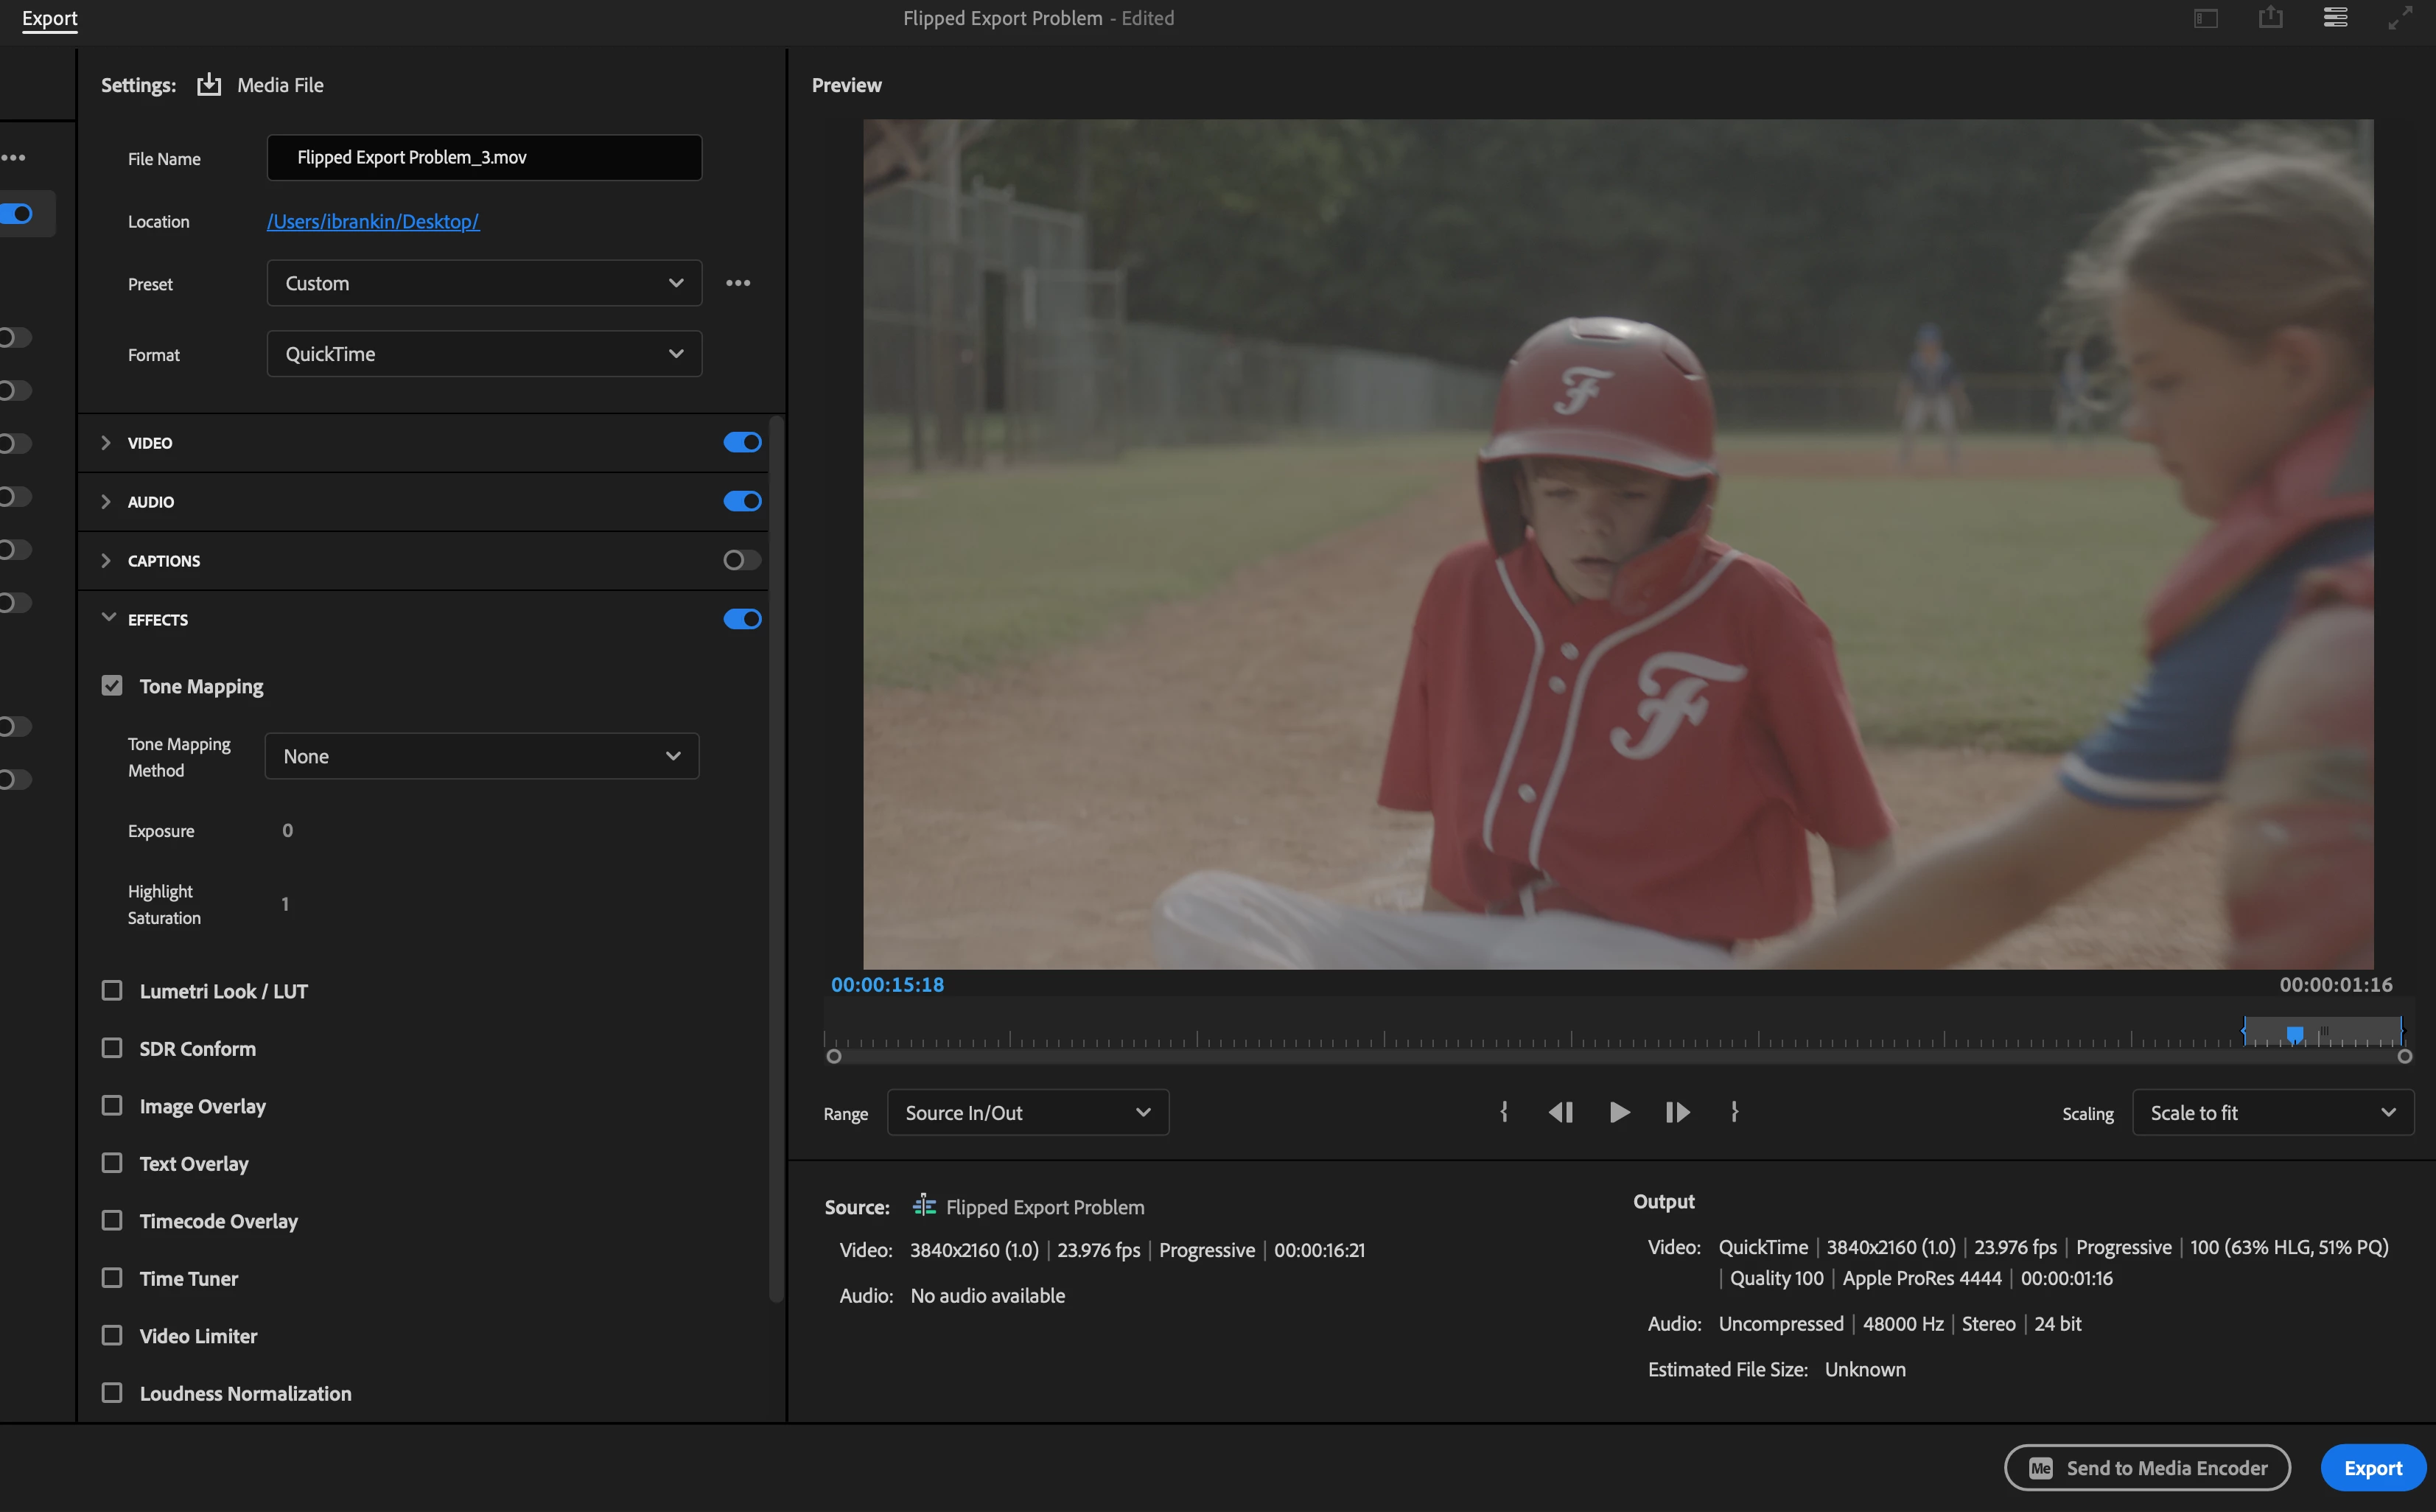Screen dimensions: 2436x1512
Task: Click the share icon in title bar
Action: point(2270,18)
